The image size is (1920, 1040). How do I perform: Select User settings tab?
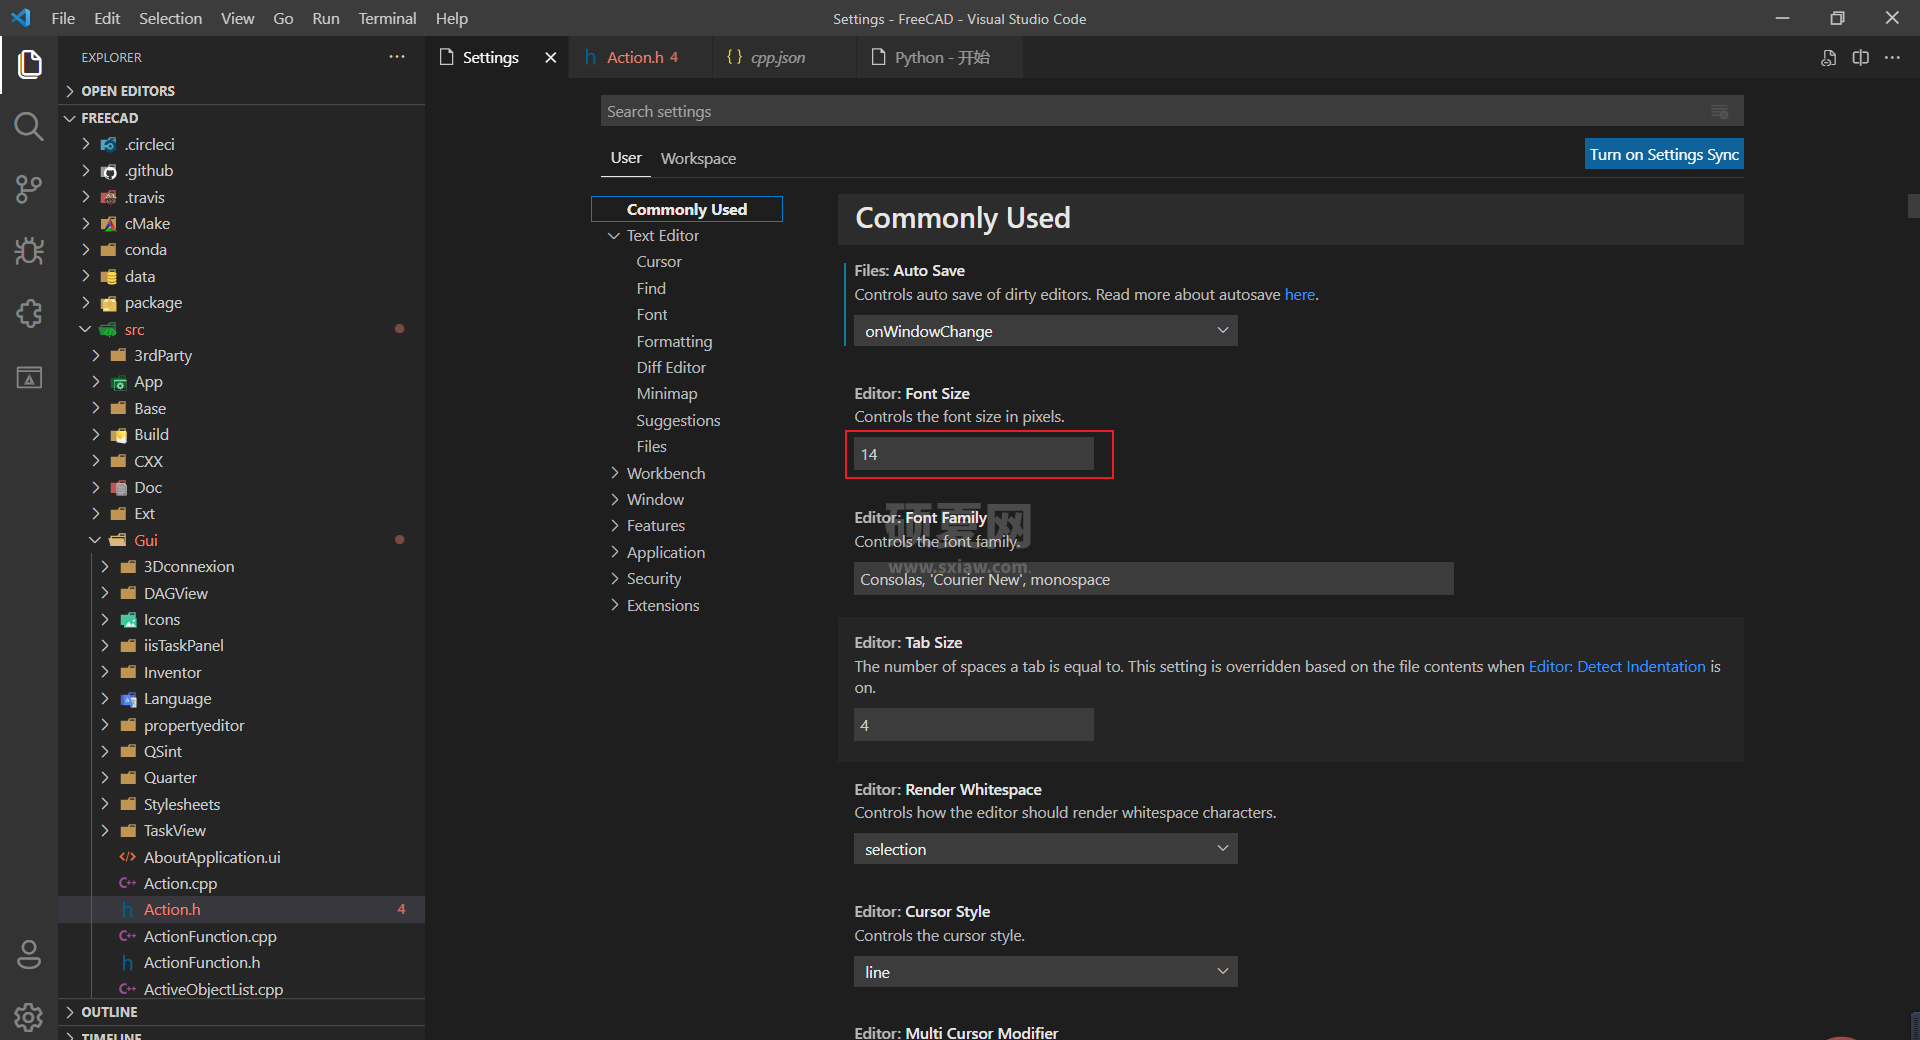626,158
